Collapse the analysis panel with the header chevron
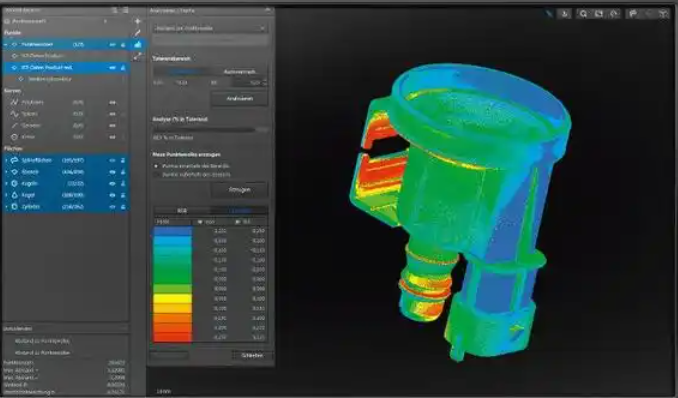Viewport: 678px width, 398px height. pos(268,10)
